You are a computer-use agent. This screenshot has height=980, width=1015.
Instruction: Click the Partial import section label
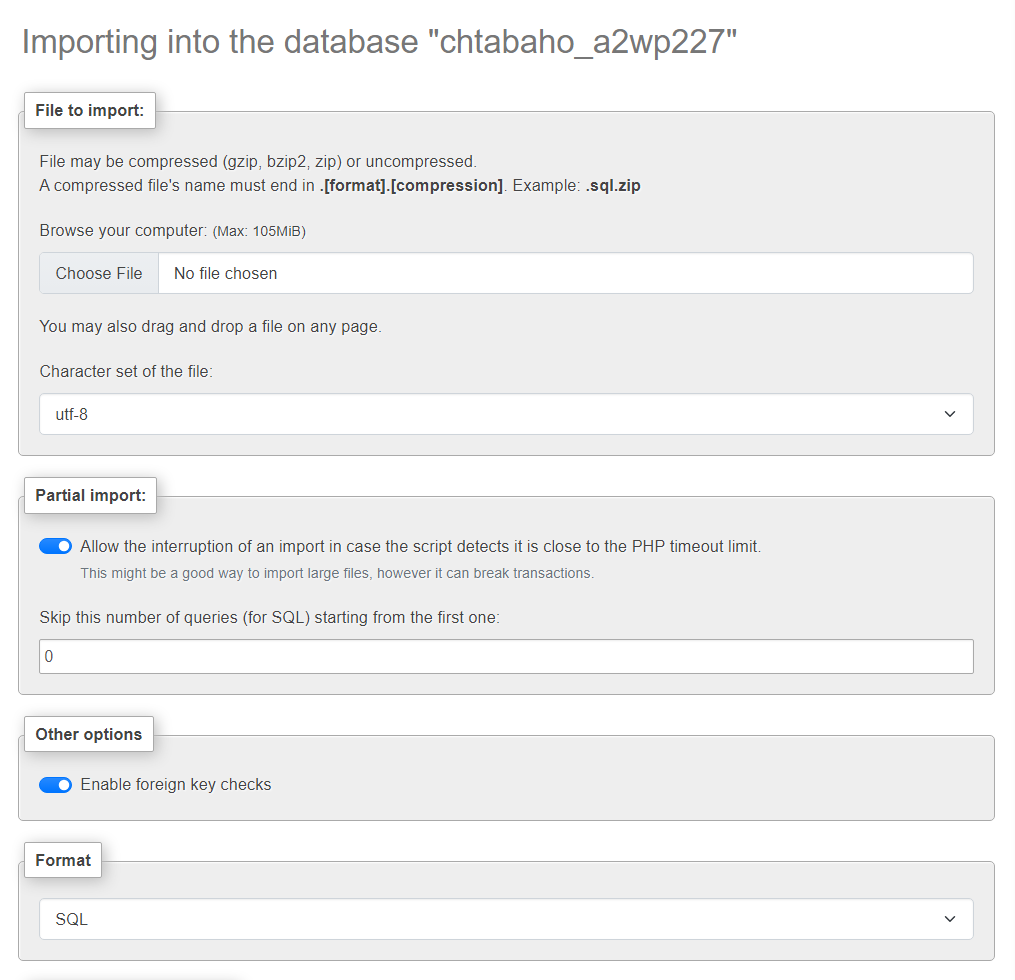point(90,495)
